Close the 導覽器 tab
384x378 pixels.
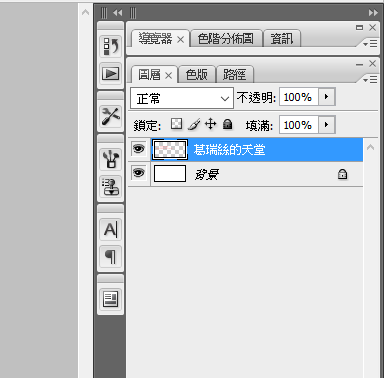coord(180,40)
